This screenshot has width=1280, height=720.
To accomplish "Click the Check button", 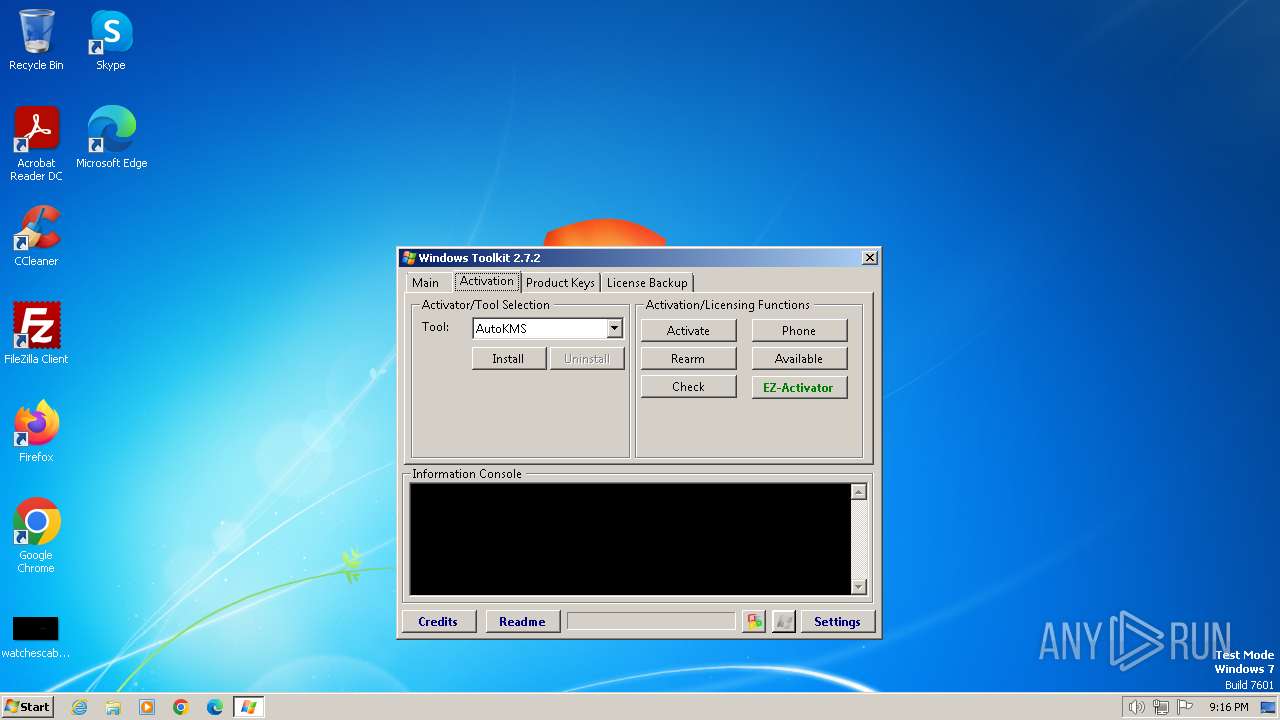I will tap(688, 386).
